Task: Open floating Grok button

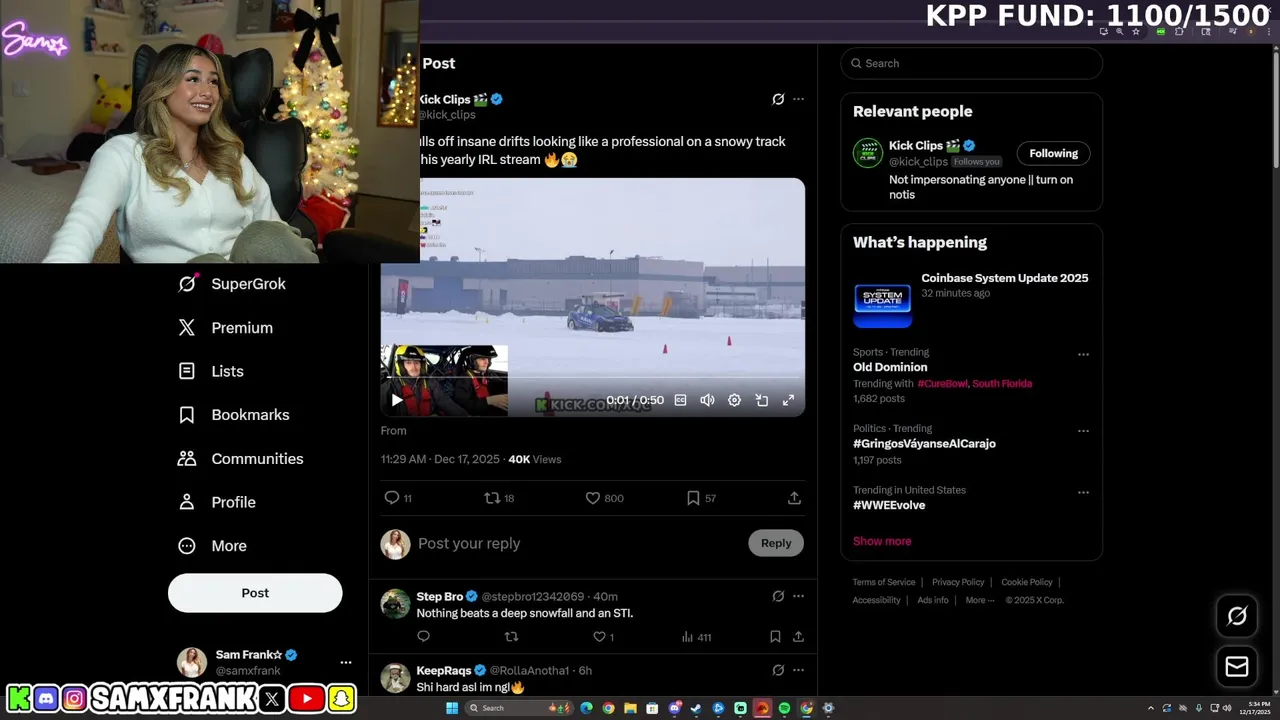Action: [1237, 616]
